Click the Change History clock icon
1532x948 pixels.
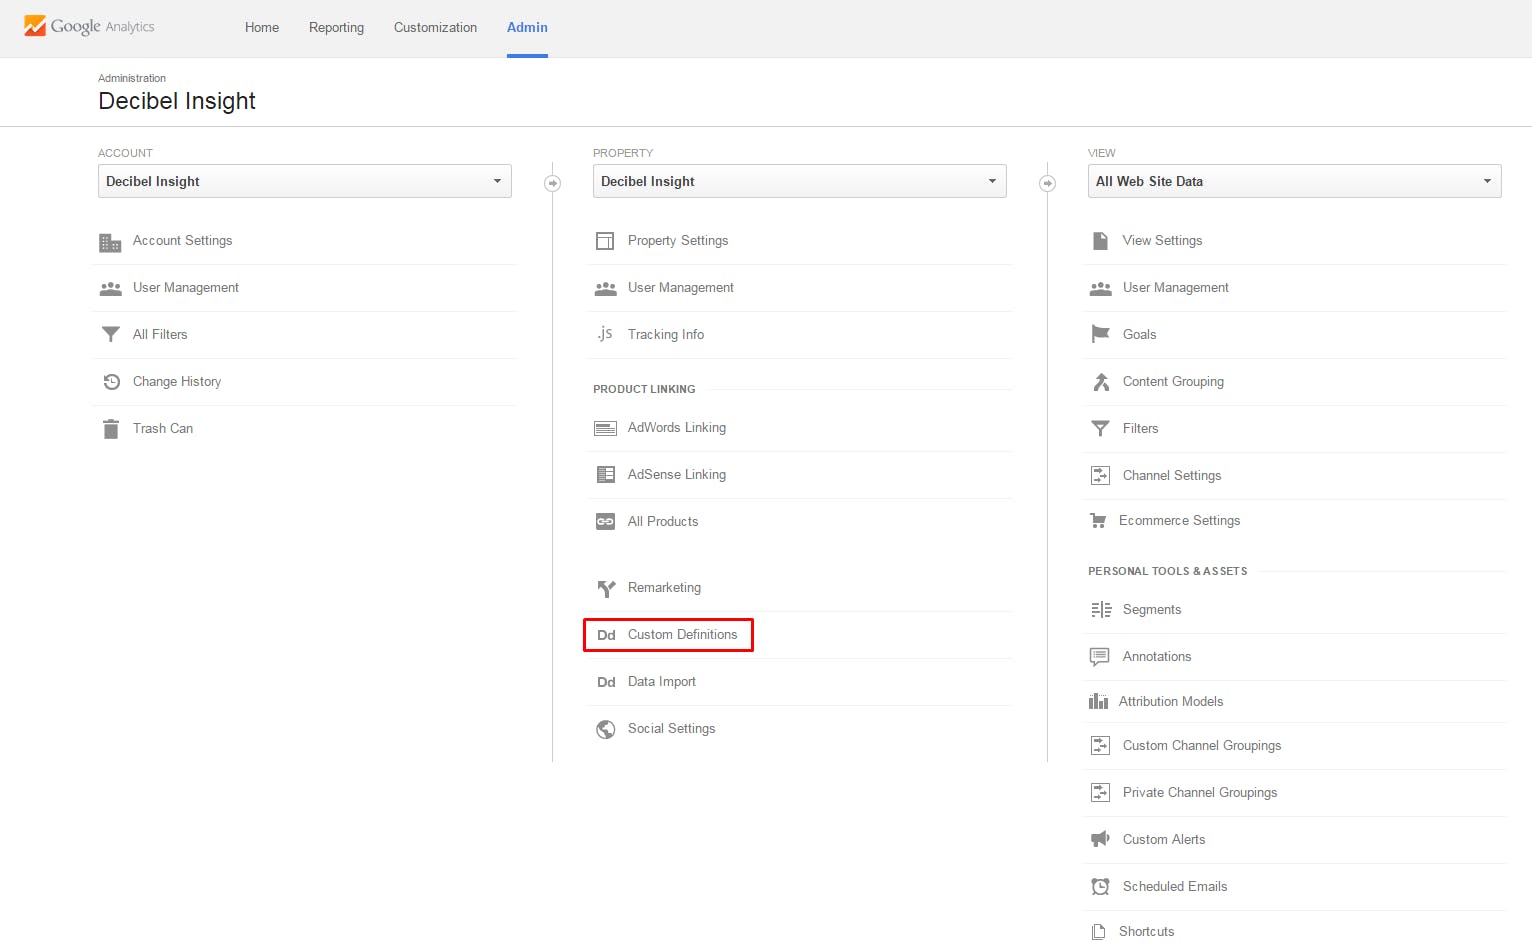tap(111, 381)
